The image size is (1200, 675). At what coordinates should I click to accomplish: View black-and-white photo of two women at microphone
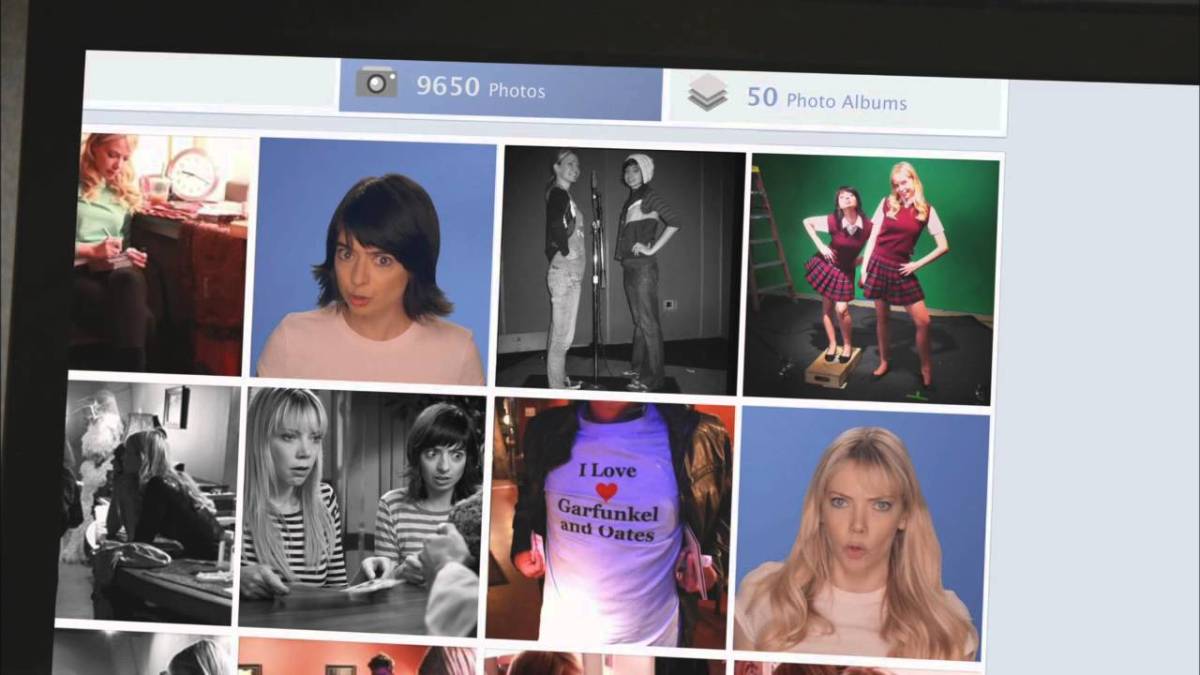point(620,268)
